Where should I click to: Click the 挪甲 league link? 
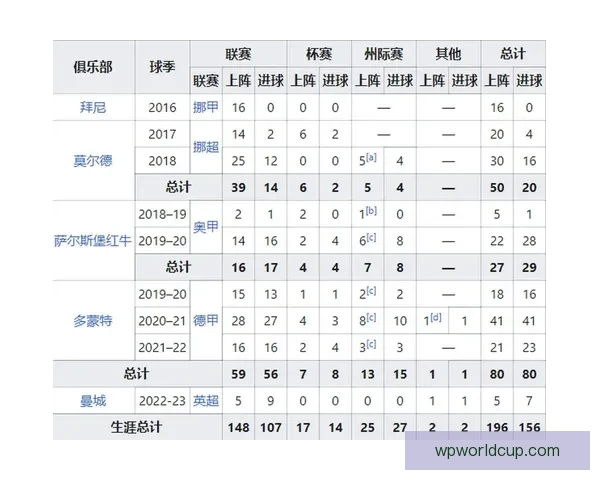[206, 107]
